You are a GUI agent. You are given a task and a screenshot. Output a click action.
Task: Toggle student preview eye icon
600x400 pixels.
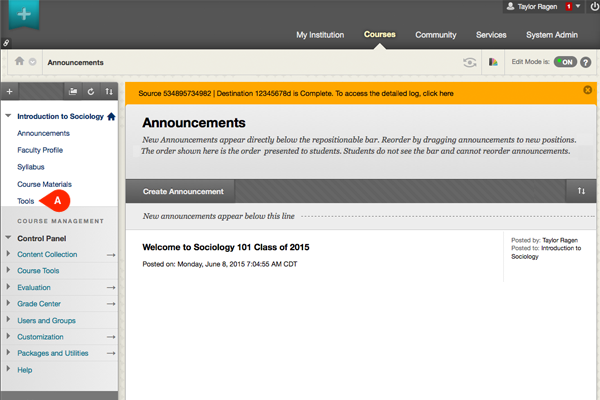coord(469,62)
